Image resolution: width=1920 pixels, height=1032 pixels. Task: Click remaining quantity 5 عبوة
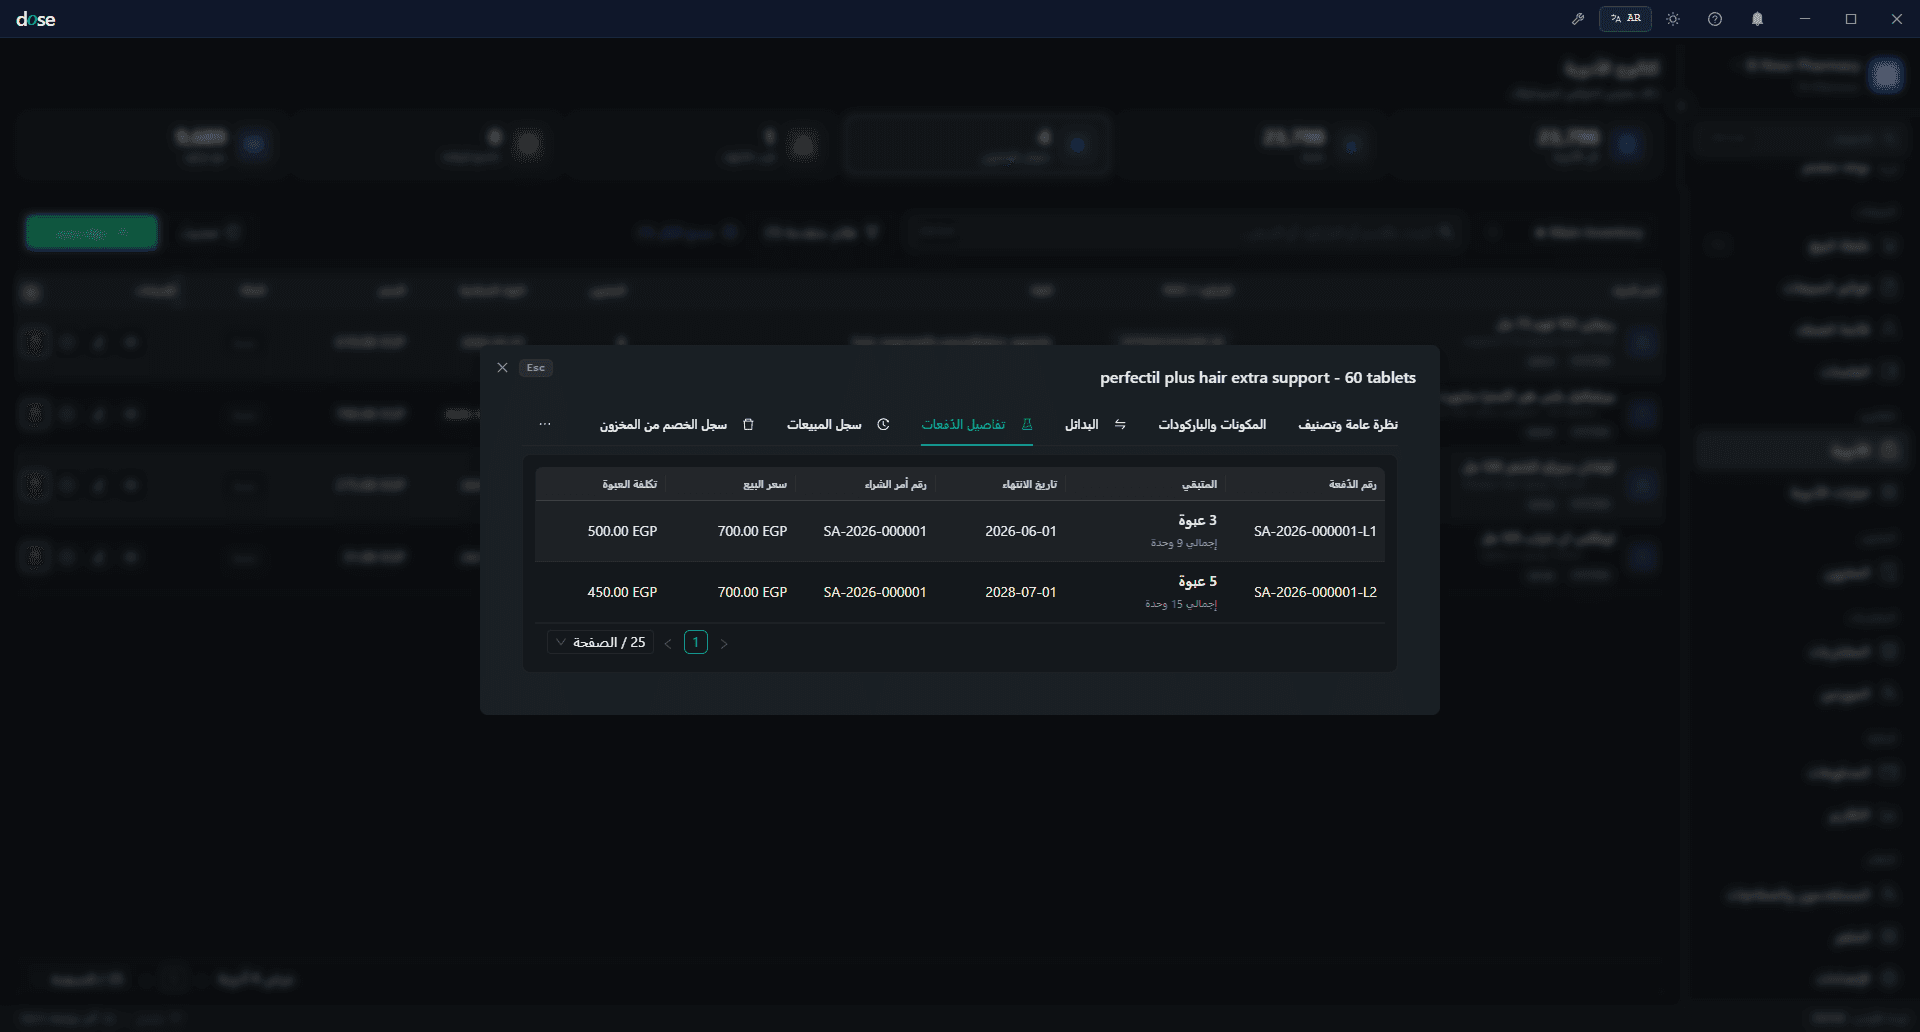click(x=1197, y=581)
